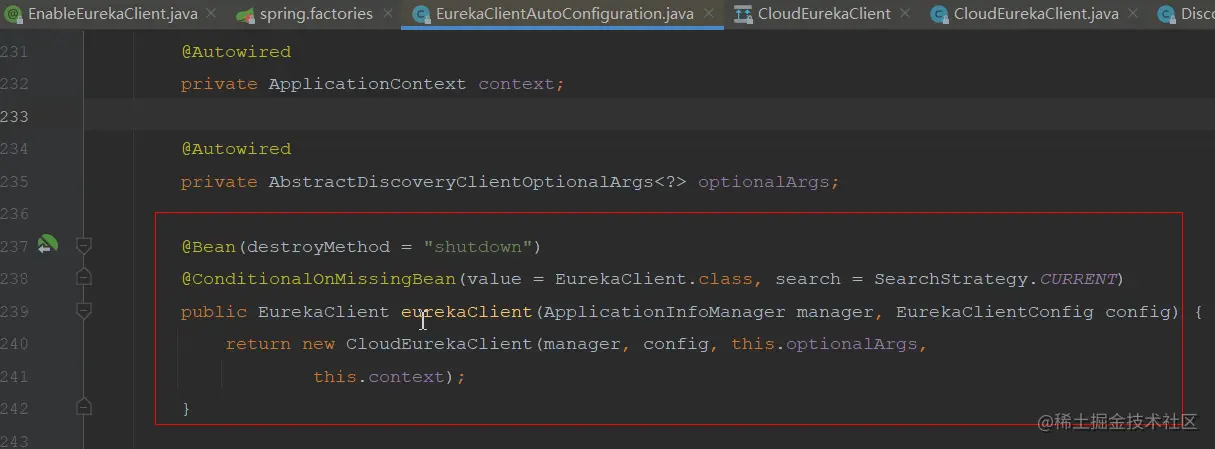Screen dimensions: 1215x449
Task: Toggle the closing fold marker at line 242
Action: click(84, 407)
